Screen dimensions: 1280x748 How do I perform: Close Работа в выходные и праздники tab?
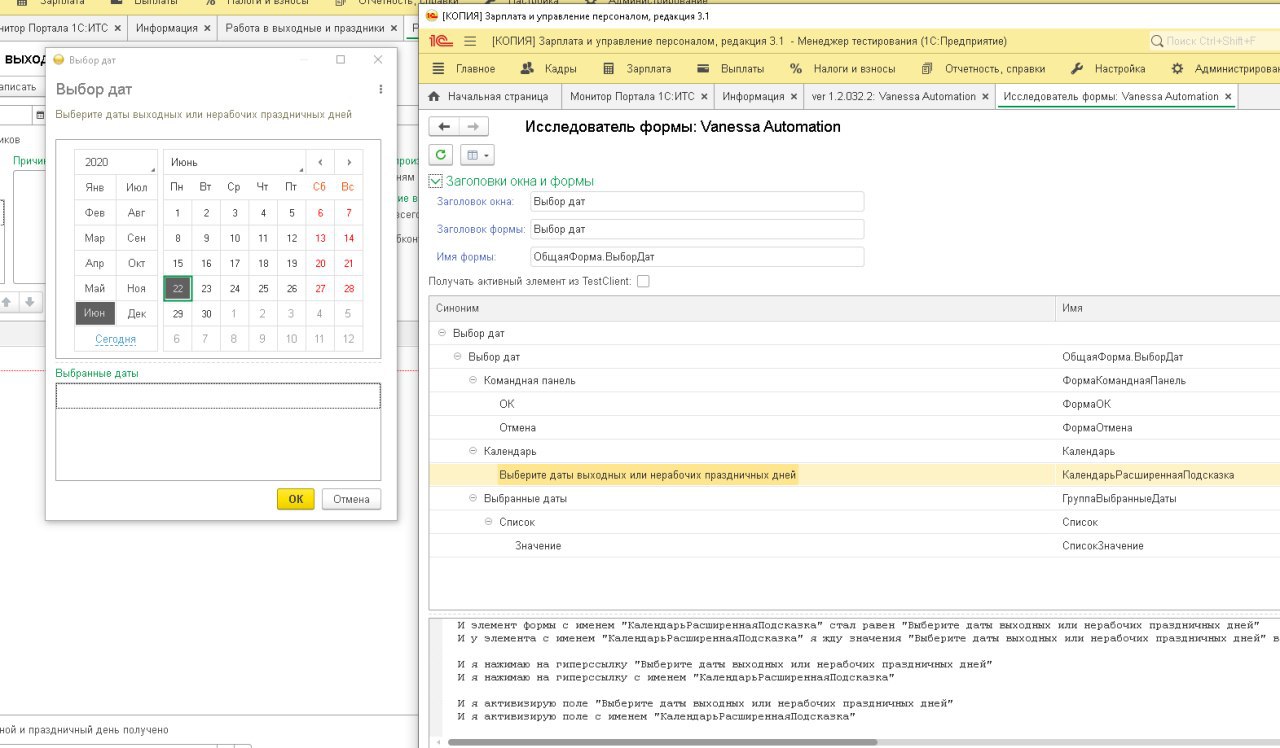tap(392, 28)
